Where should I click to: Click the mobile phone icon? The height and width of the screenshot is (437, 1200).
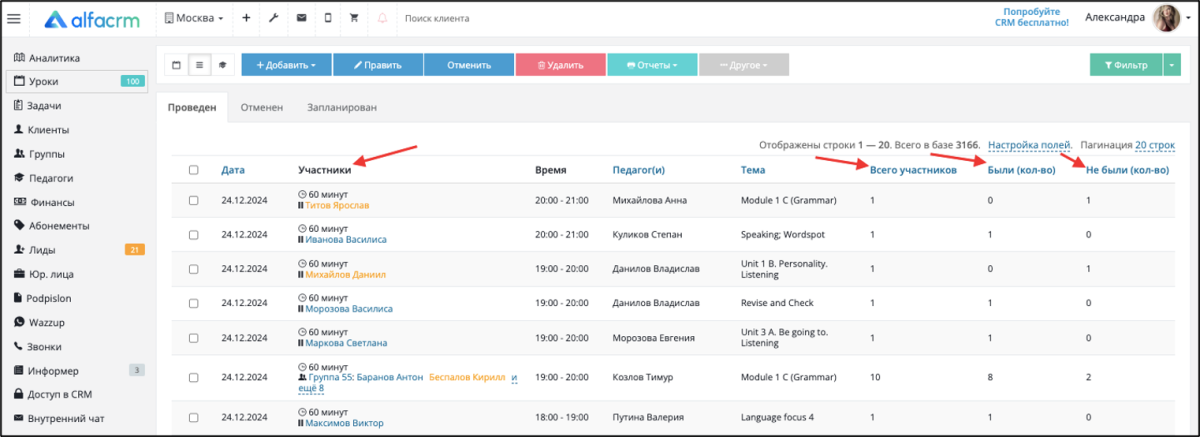point(328,18)
